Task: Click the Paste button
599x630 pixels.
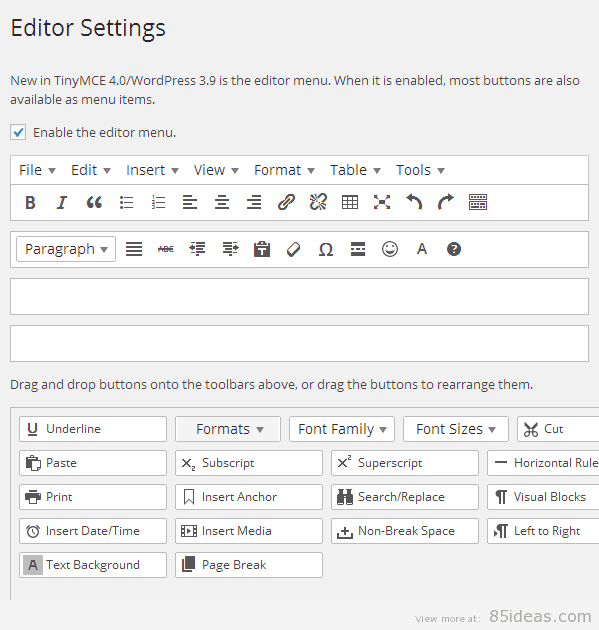Action: coord(93,463)
